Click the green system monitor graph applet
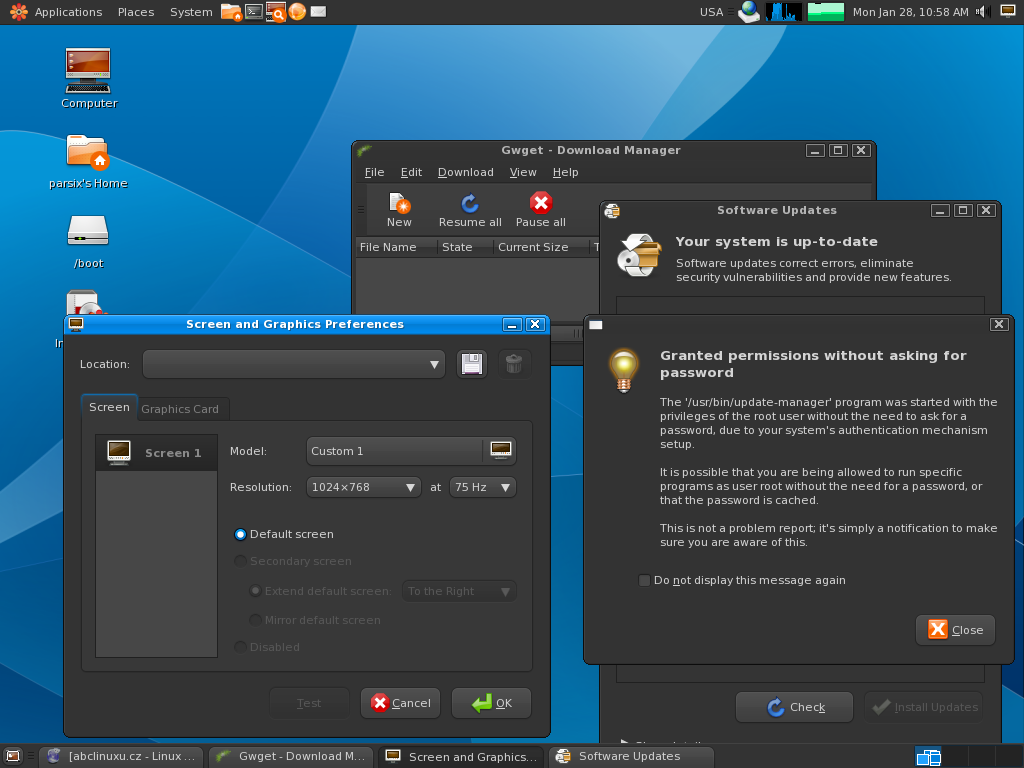1024x768 pixels. tap(825, 12)
